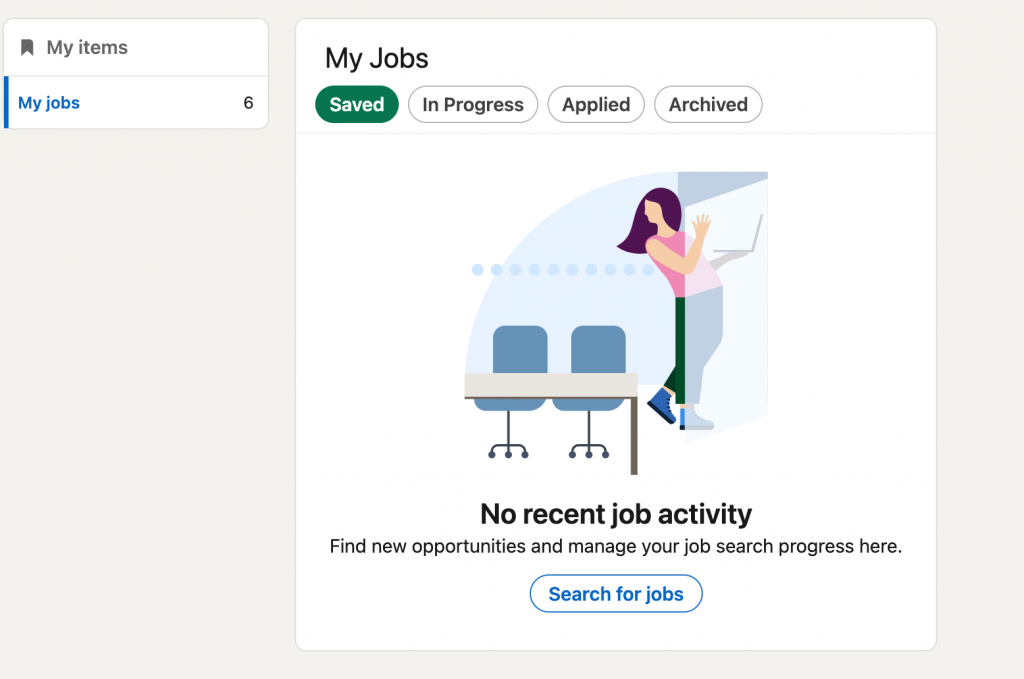Click the Find new opportunities description text
The image size is (1024, 679).
tap(616, 547)
